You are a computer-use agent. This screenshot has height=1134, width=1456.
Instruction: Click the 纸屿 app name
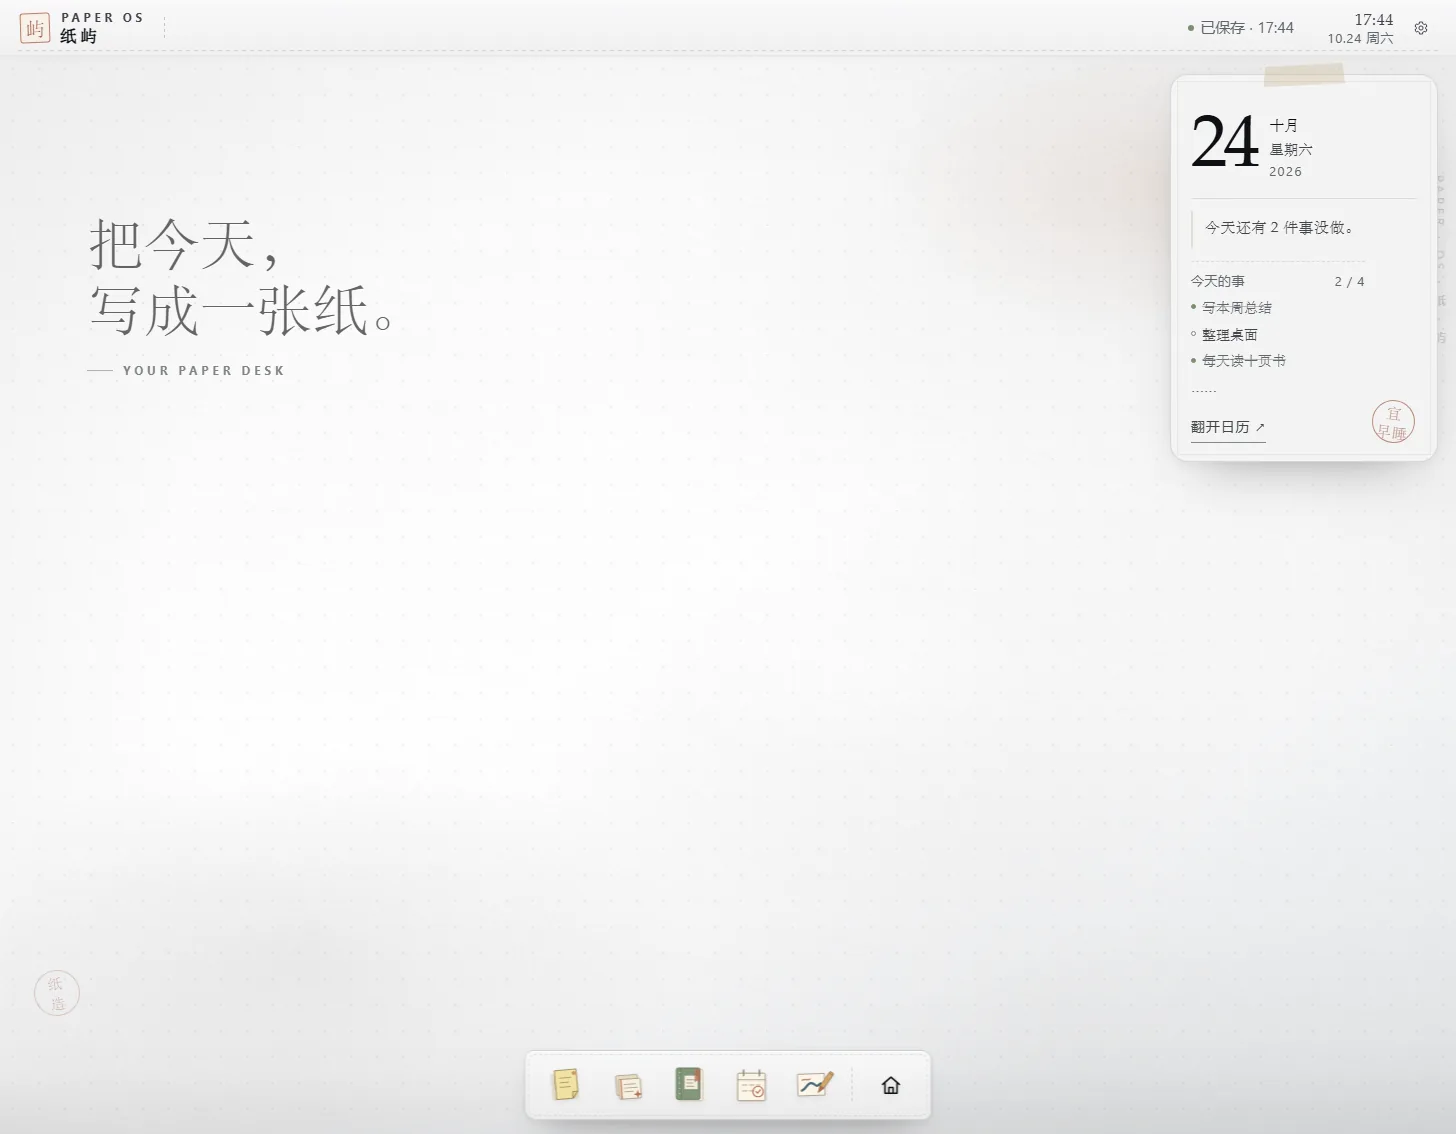pyautogui.click(x=78, y=36)
